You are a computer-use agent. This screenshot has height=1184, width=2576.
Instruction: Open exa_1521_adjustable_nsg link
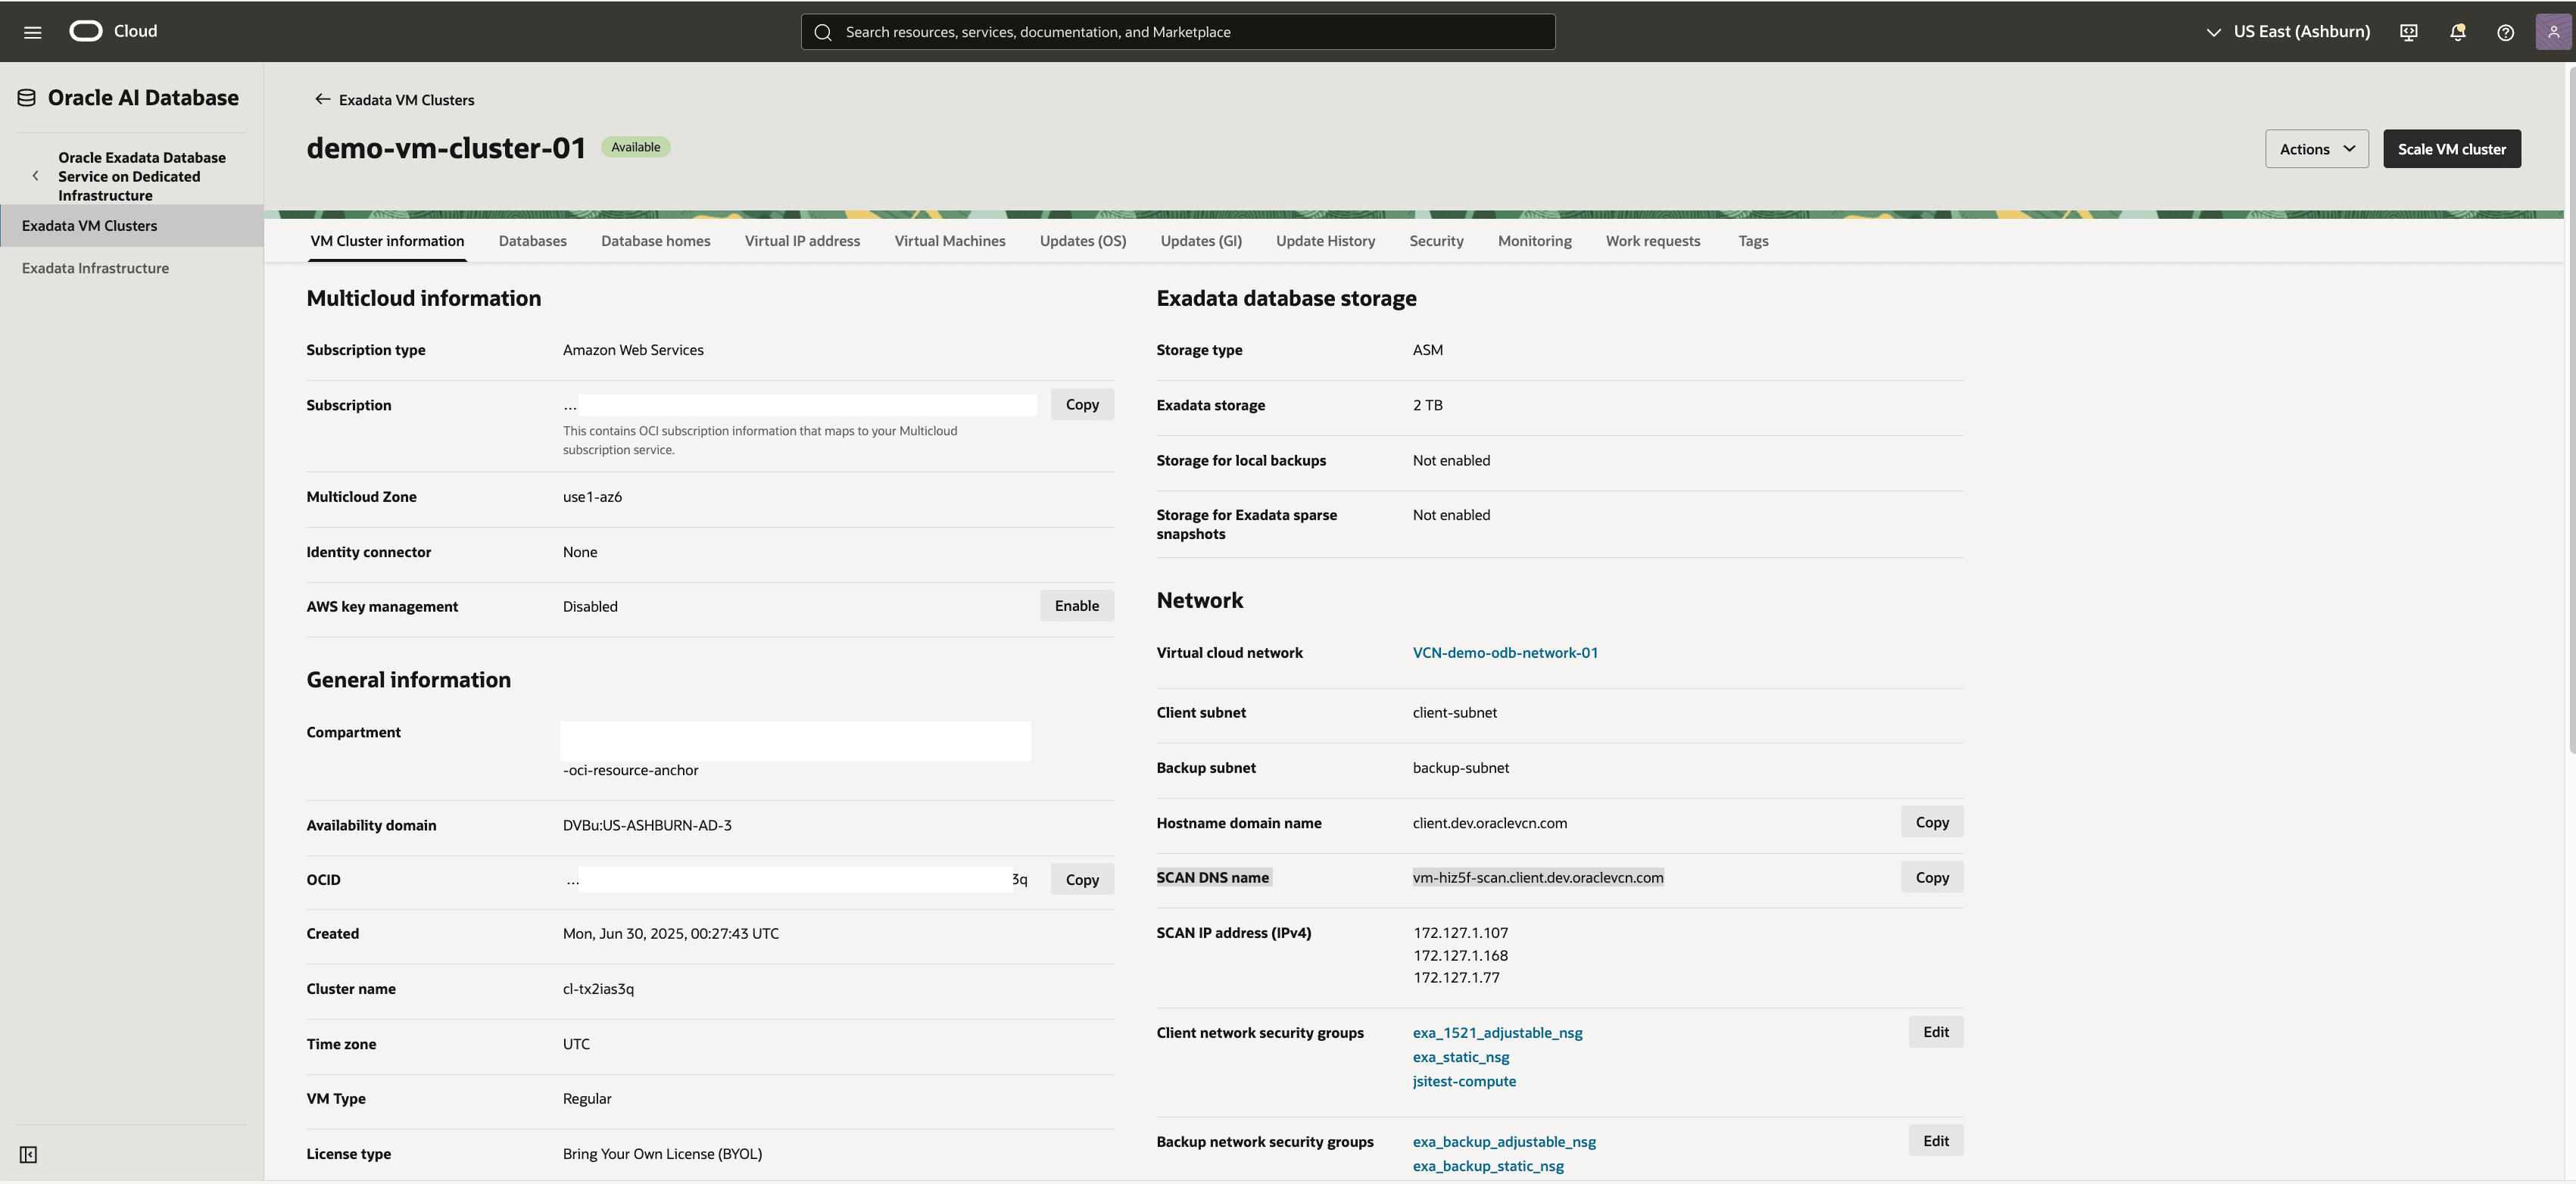point(1497,1033)
